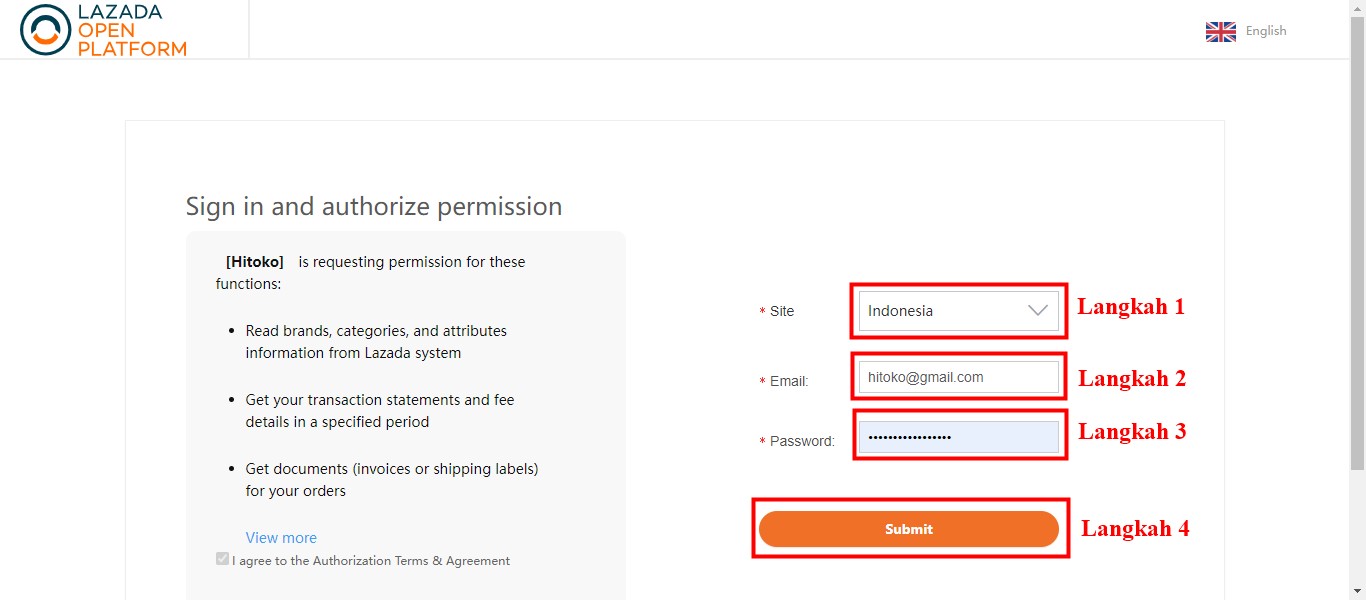The image size is (1366, 600).
Task: Click the Sign in and authorize permission heading
Action: tap(374, 206)
